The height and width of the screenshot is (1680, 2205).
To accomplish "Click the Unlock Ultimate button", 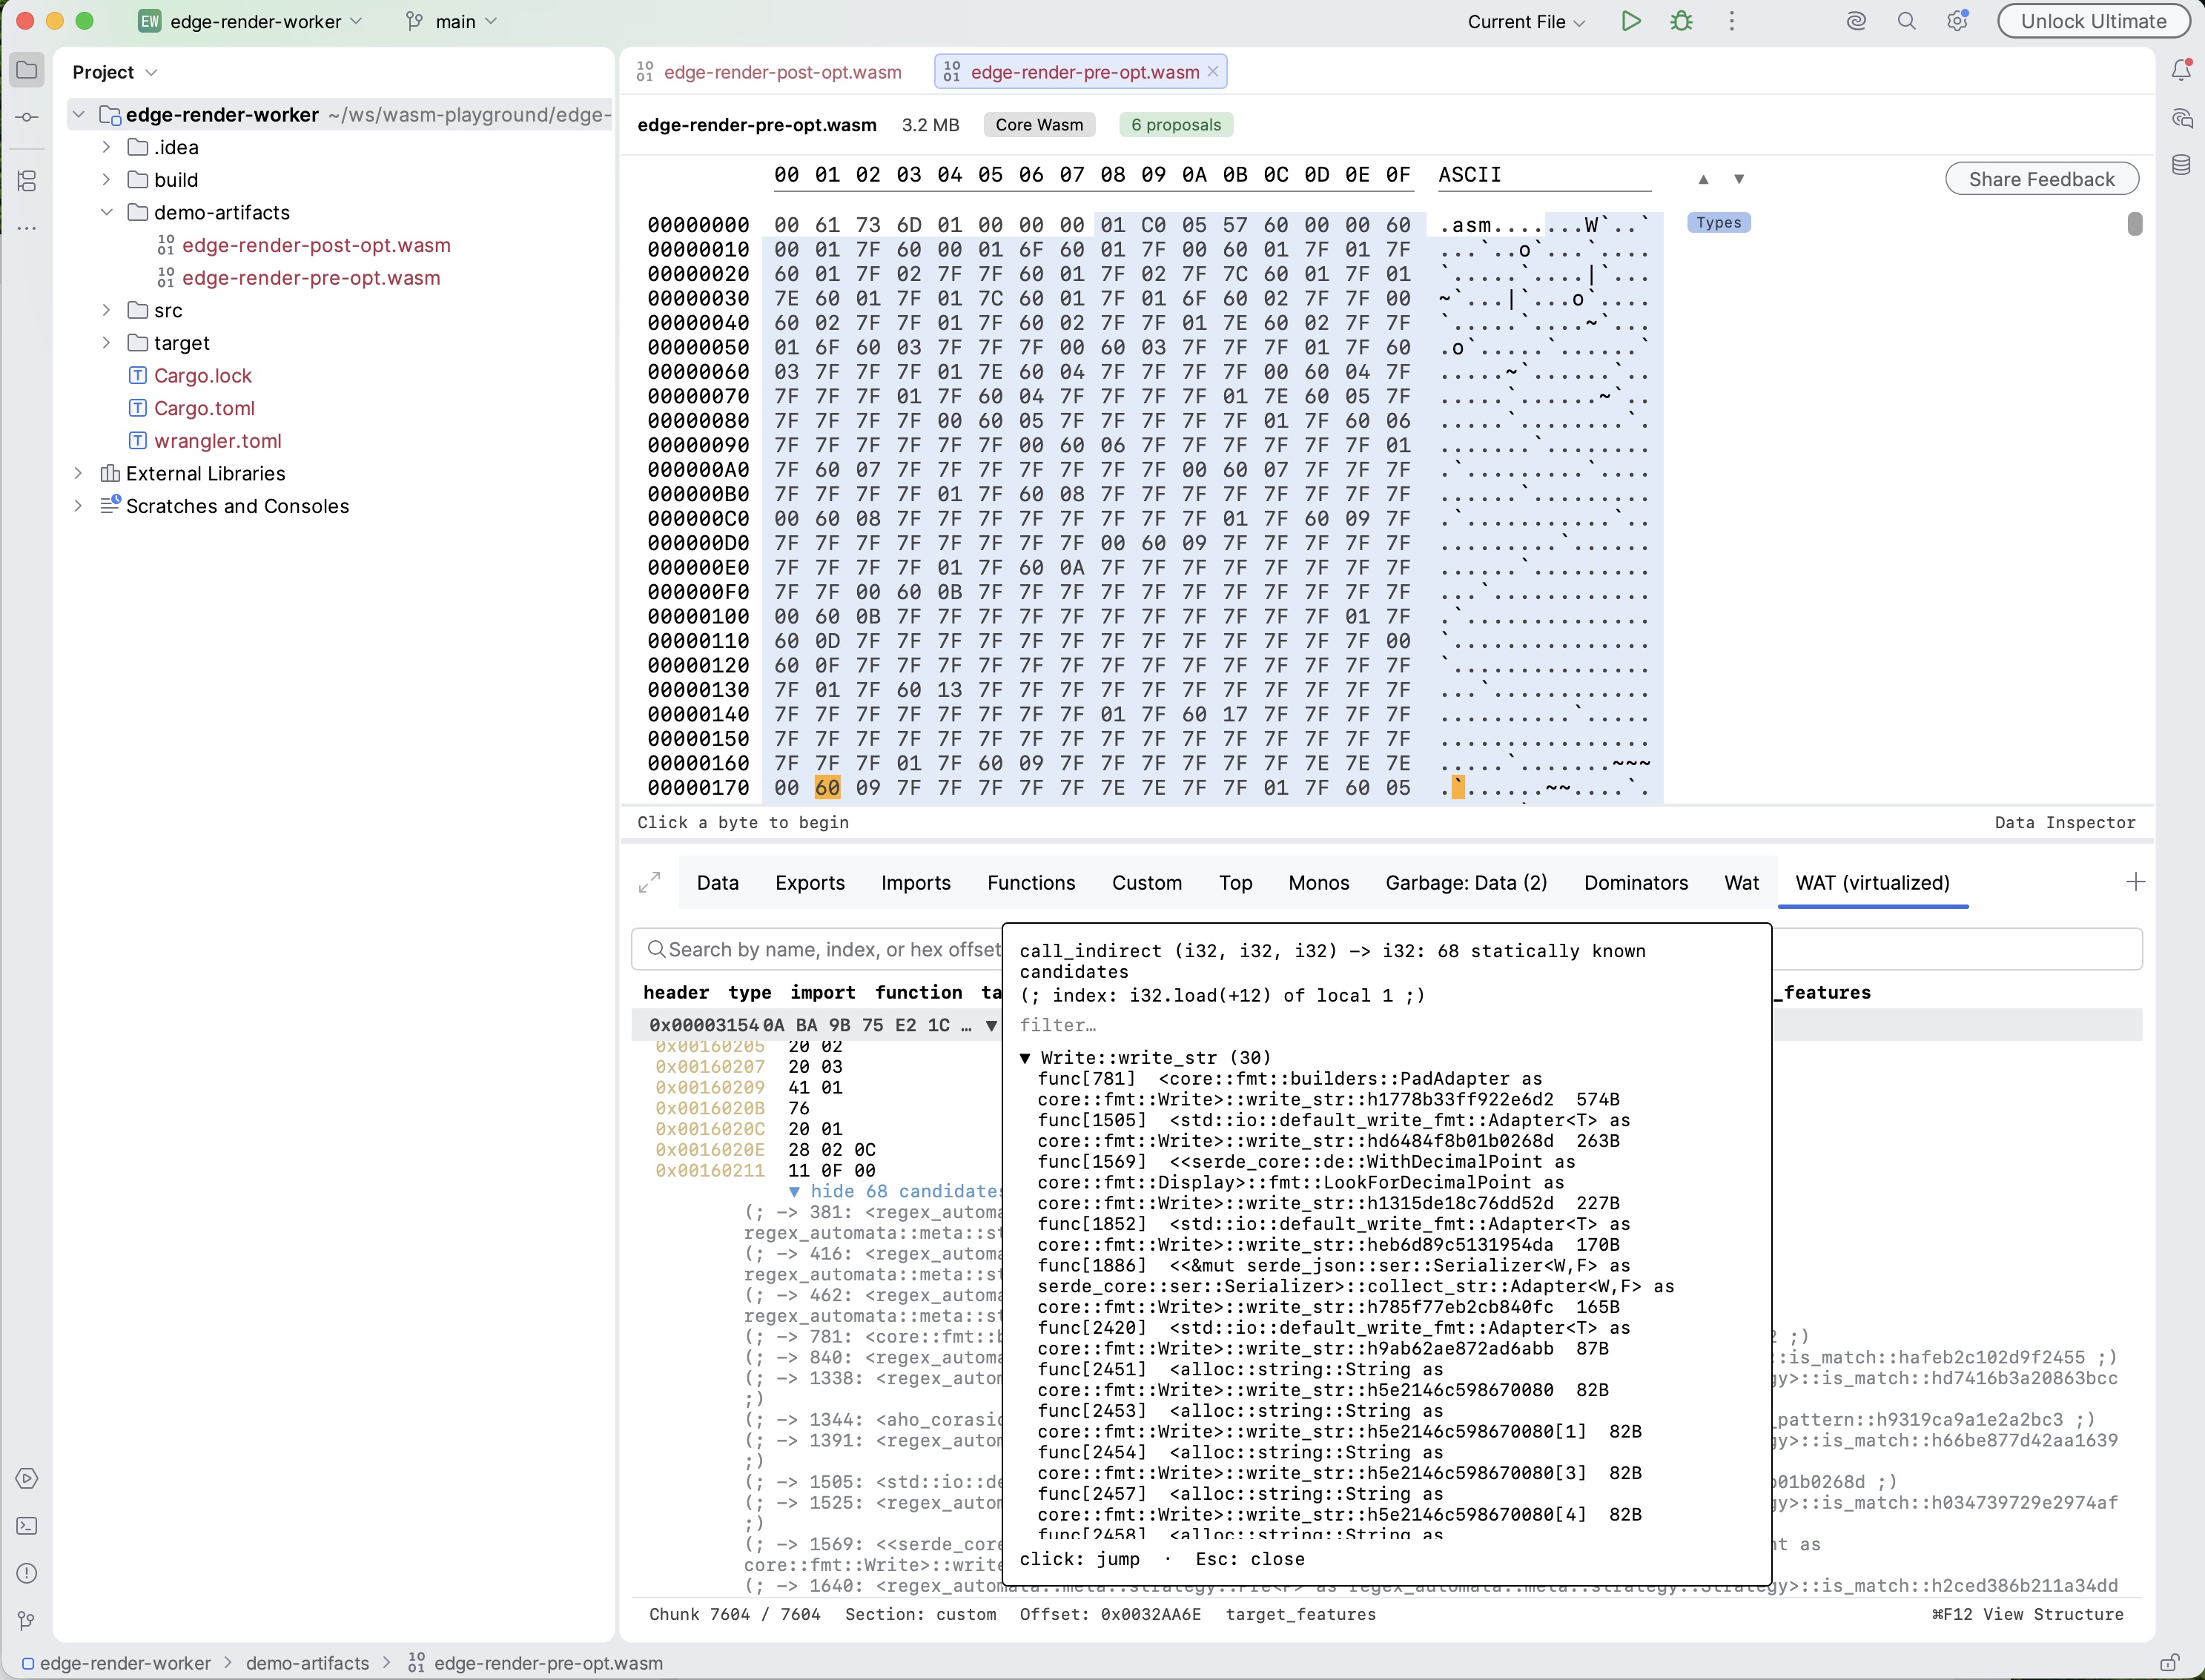I will [x=2093, y=21].
